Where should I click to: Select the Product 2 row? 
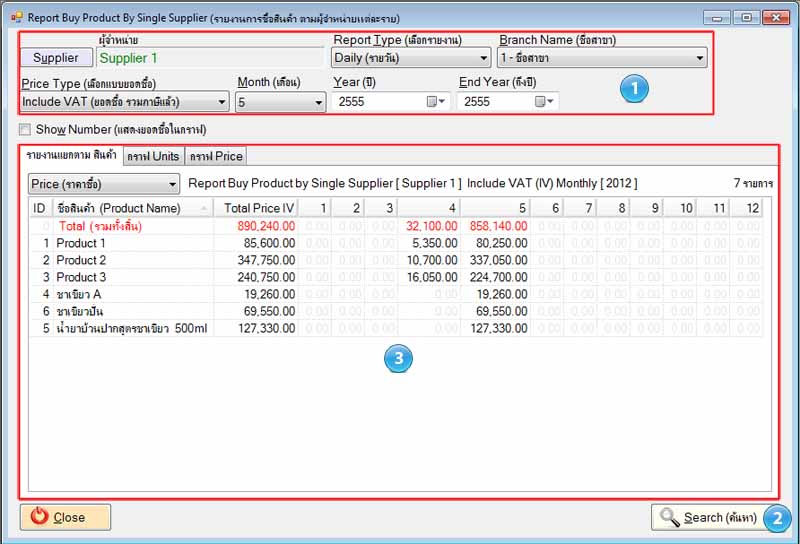[81, 260]
